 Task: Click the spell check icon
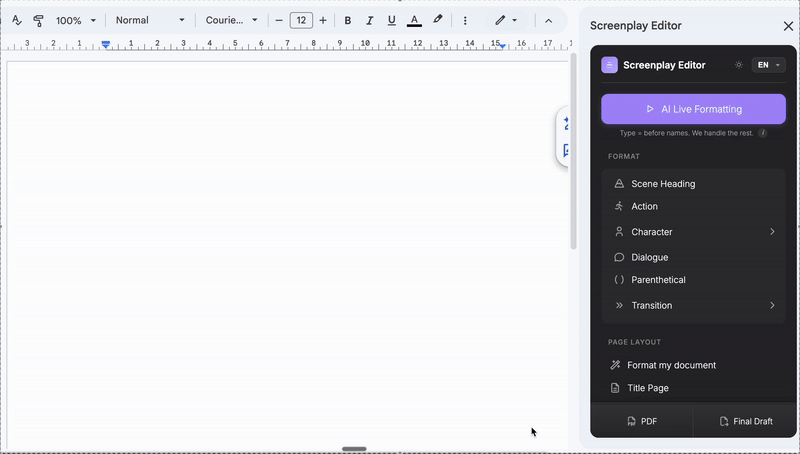pos(17,20)
